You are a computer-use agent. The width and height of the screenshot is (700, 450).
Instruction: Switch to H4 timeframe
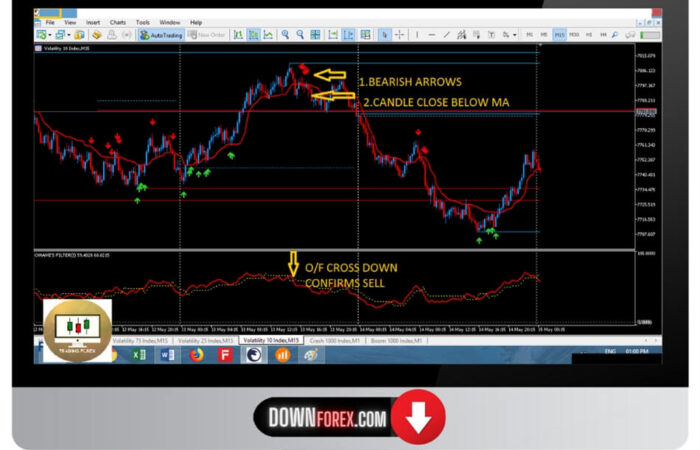pyautogui.click(x=603, y=35)
